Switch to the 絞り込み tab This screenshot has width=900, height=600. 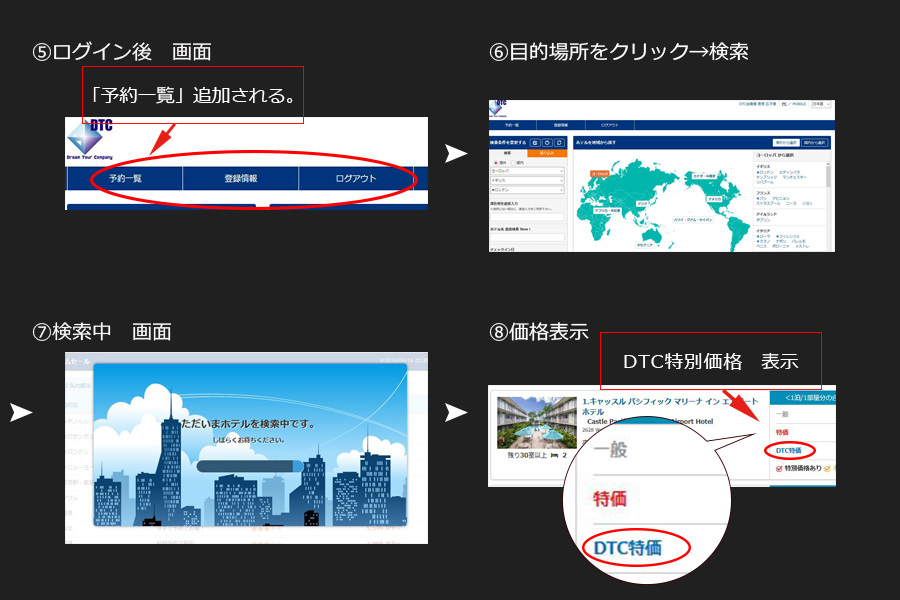[x=547, y=152]
